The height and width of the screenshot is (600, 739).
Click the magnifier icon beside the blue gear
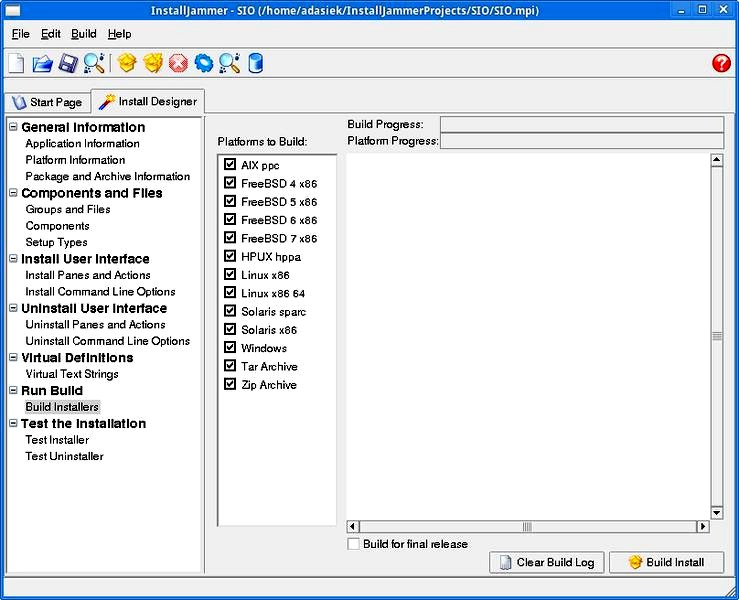pos(230,63)
